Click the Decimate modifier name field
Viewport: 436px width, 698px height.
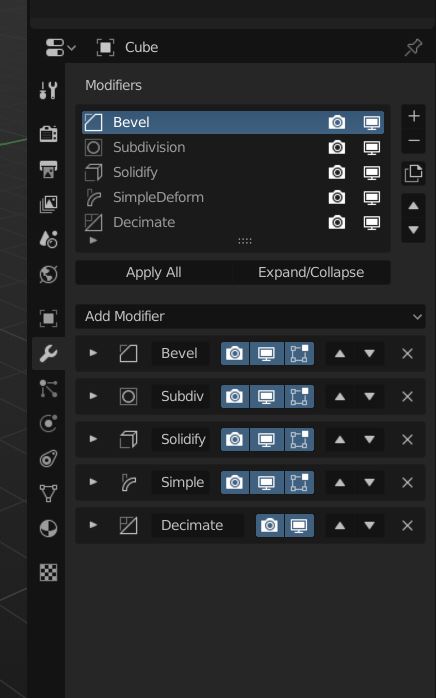[x=197, y=525]
